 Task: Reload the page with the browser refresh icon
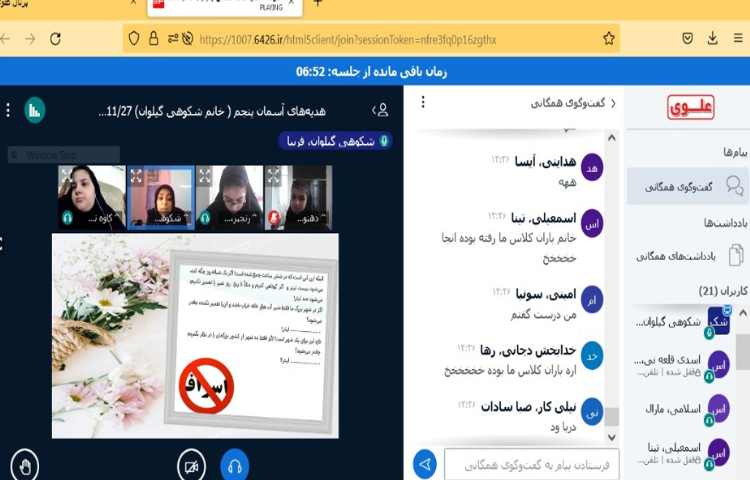coord(55,39)
